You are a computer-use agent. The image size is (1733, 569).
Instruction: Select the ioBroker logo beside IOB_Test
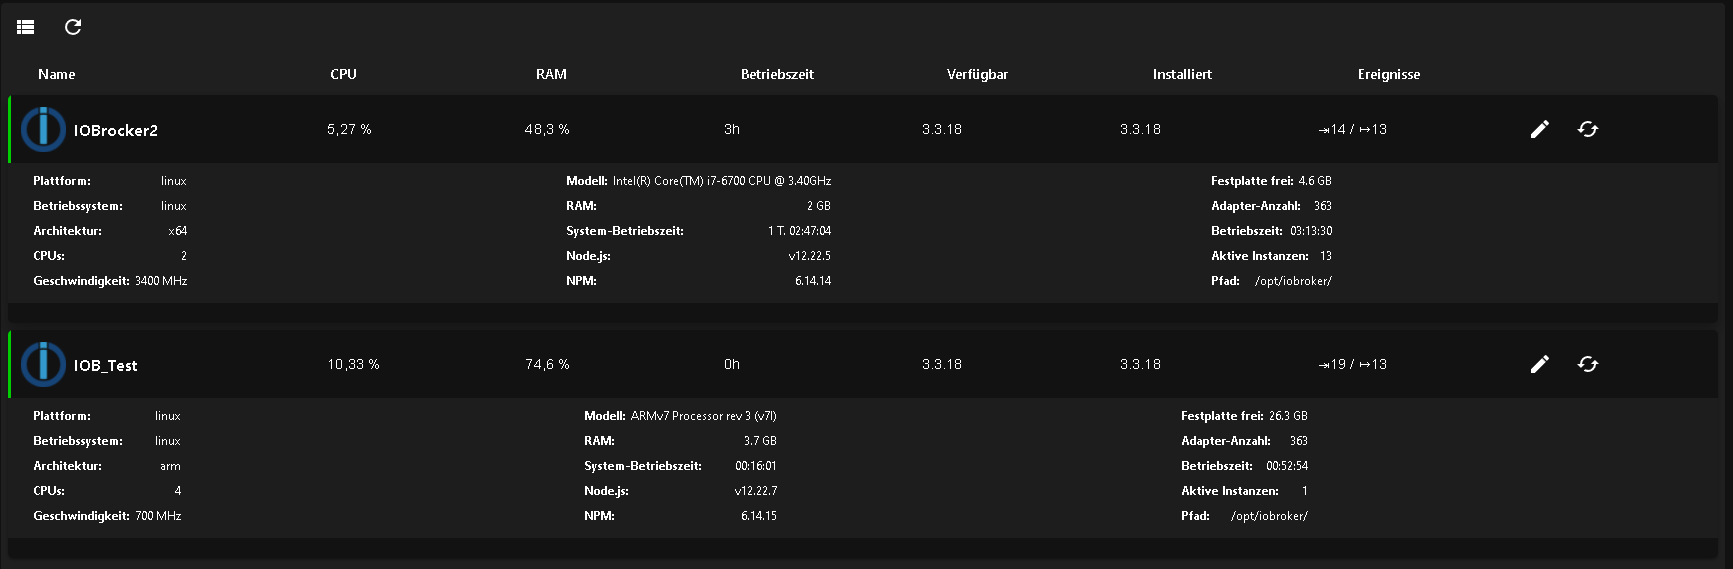tap(43, 364)
